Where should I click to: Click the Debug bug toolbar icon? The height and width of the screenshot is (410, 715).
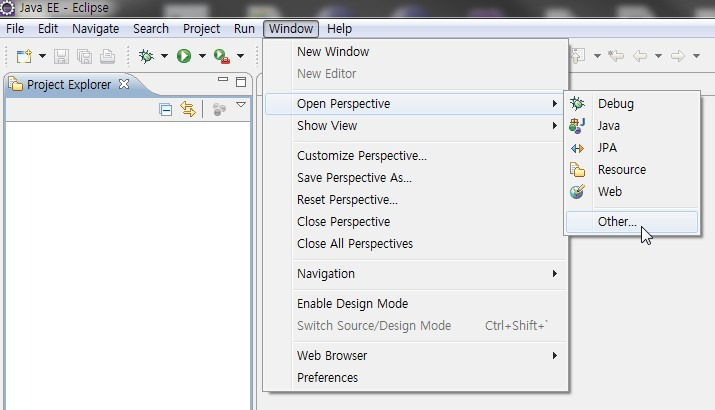click(146, 56)
